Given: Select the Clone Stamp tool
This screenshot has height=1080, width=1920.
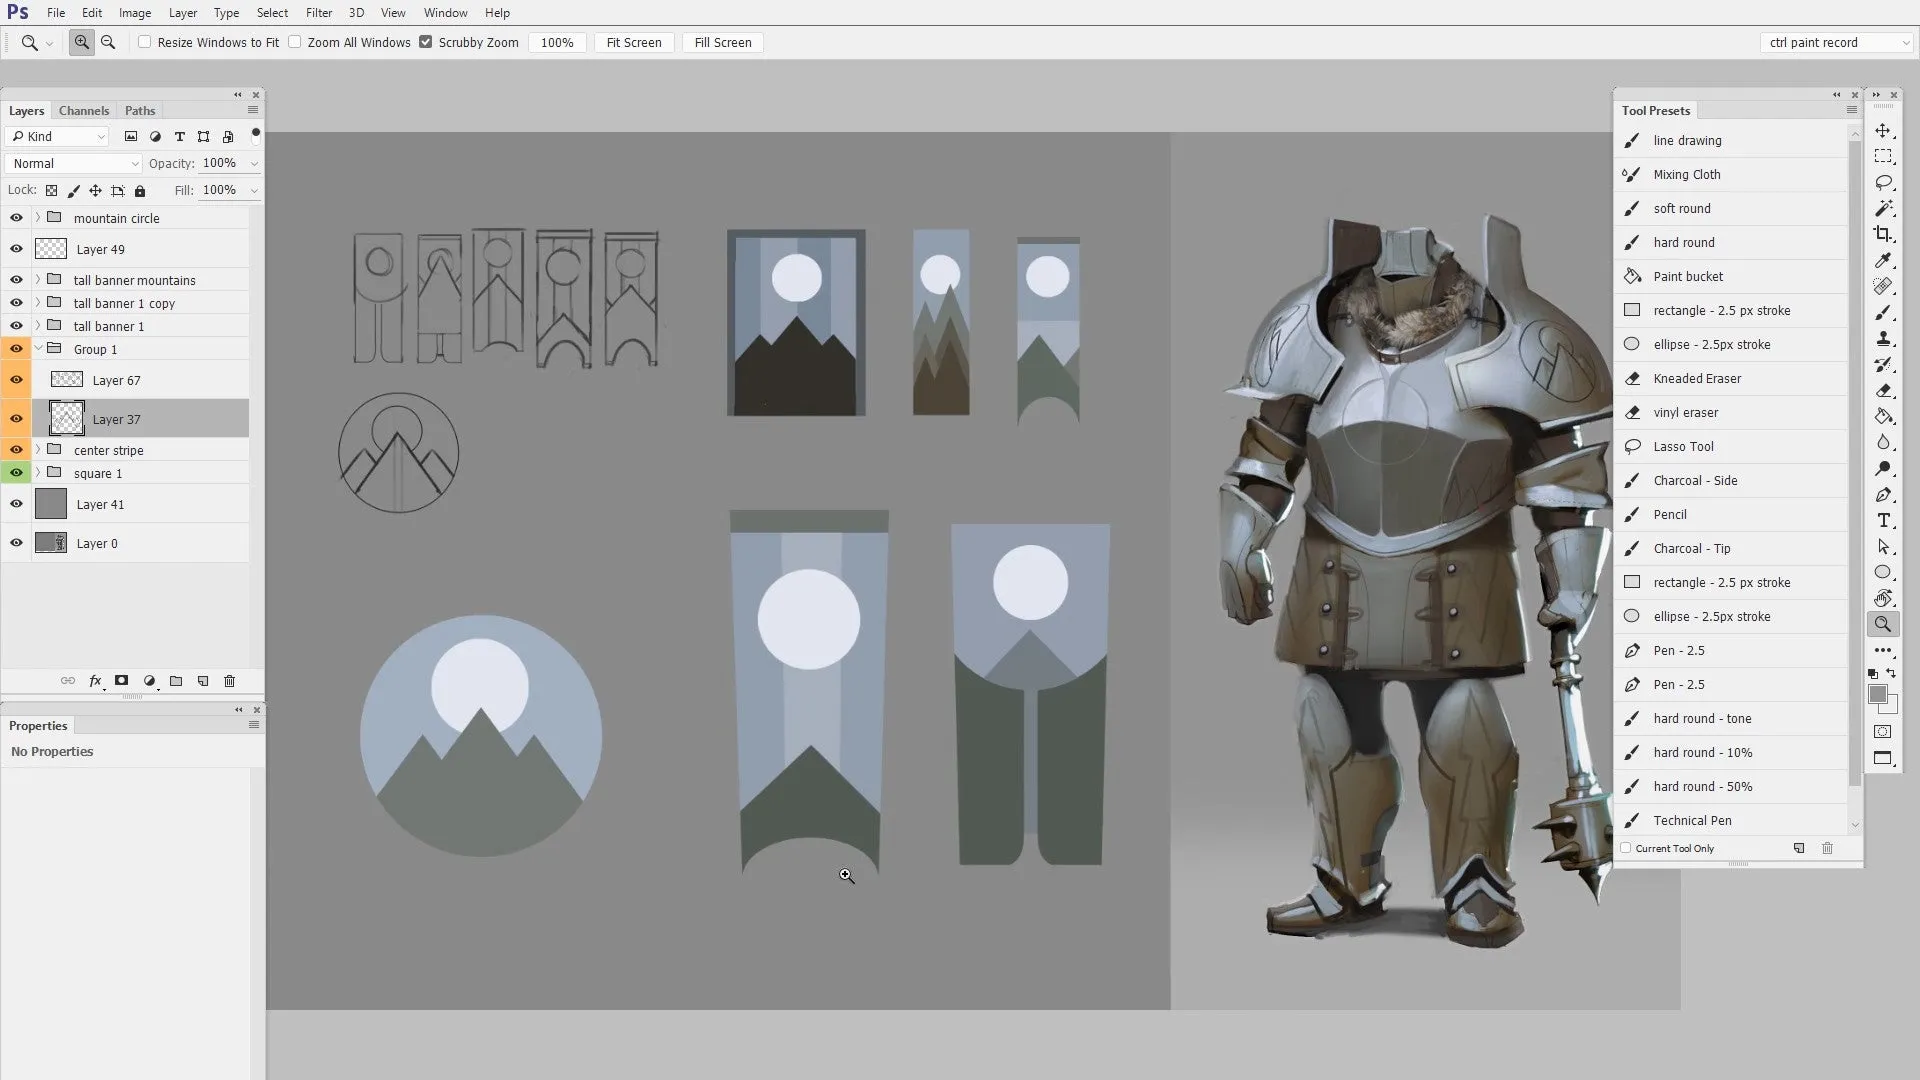Looking at the screenshot, I should [1883, 338].
